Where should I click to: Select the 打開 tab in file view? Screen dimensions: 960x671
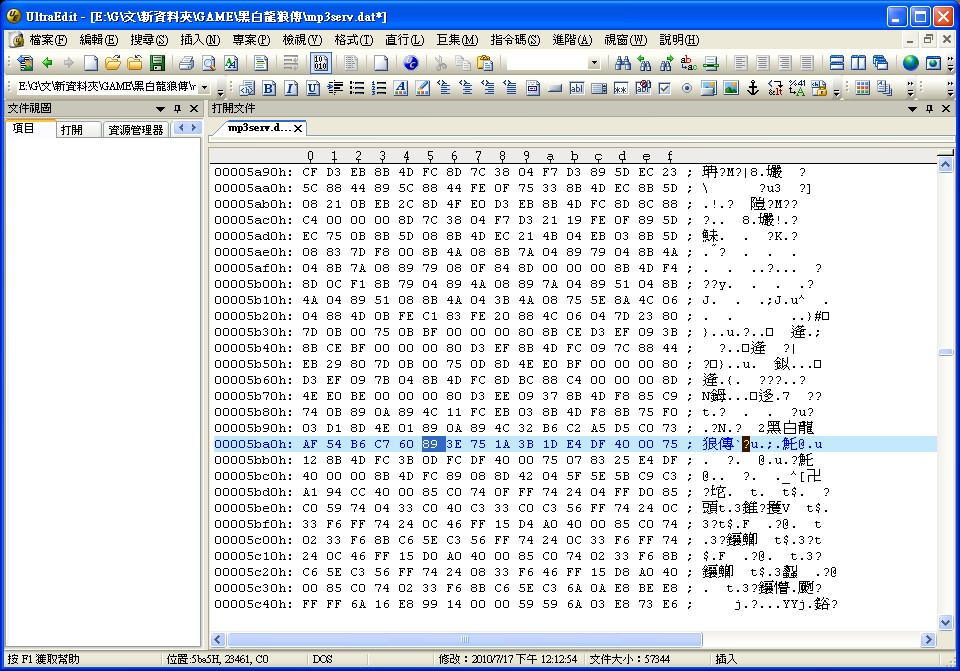click(72, 130)
